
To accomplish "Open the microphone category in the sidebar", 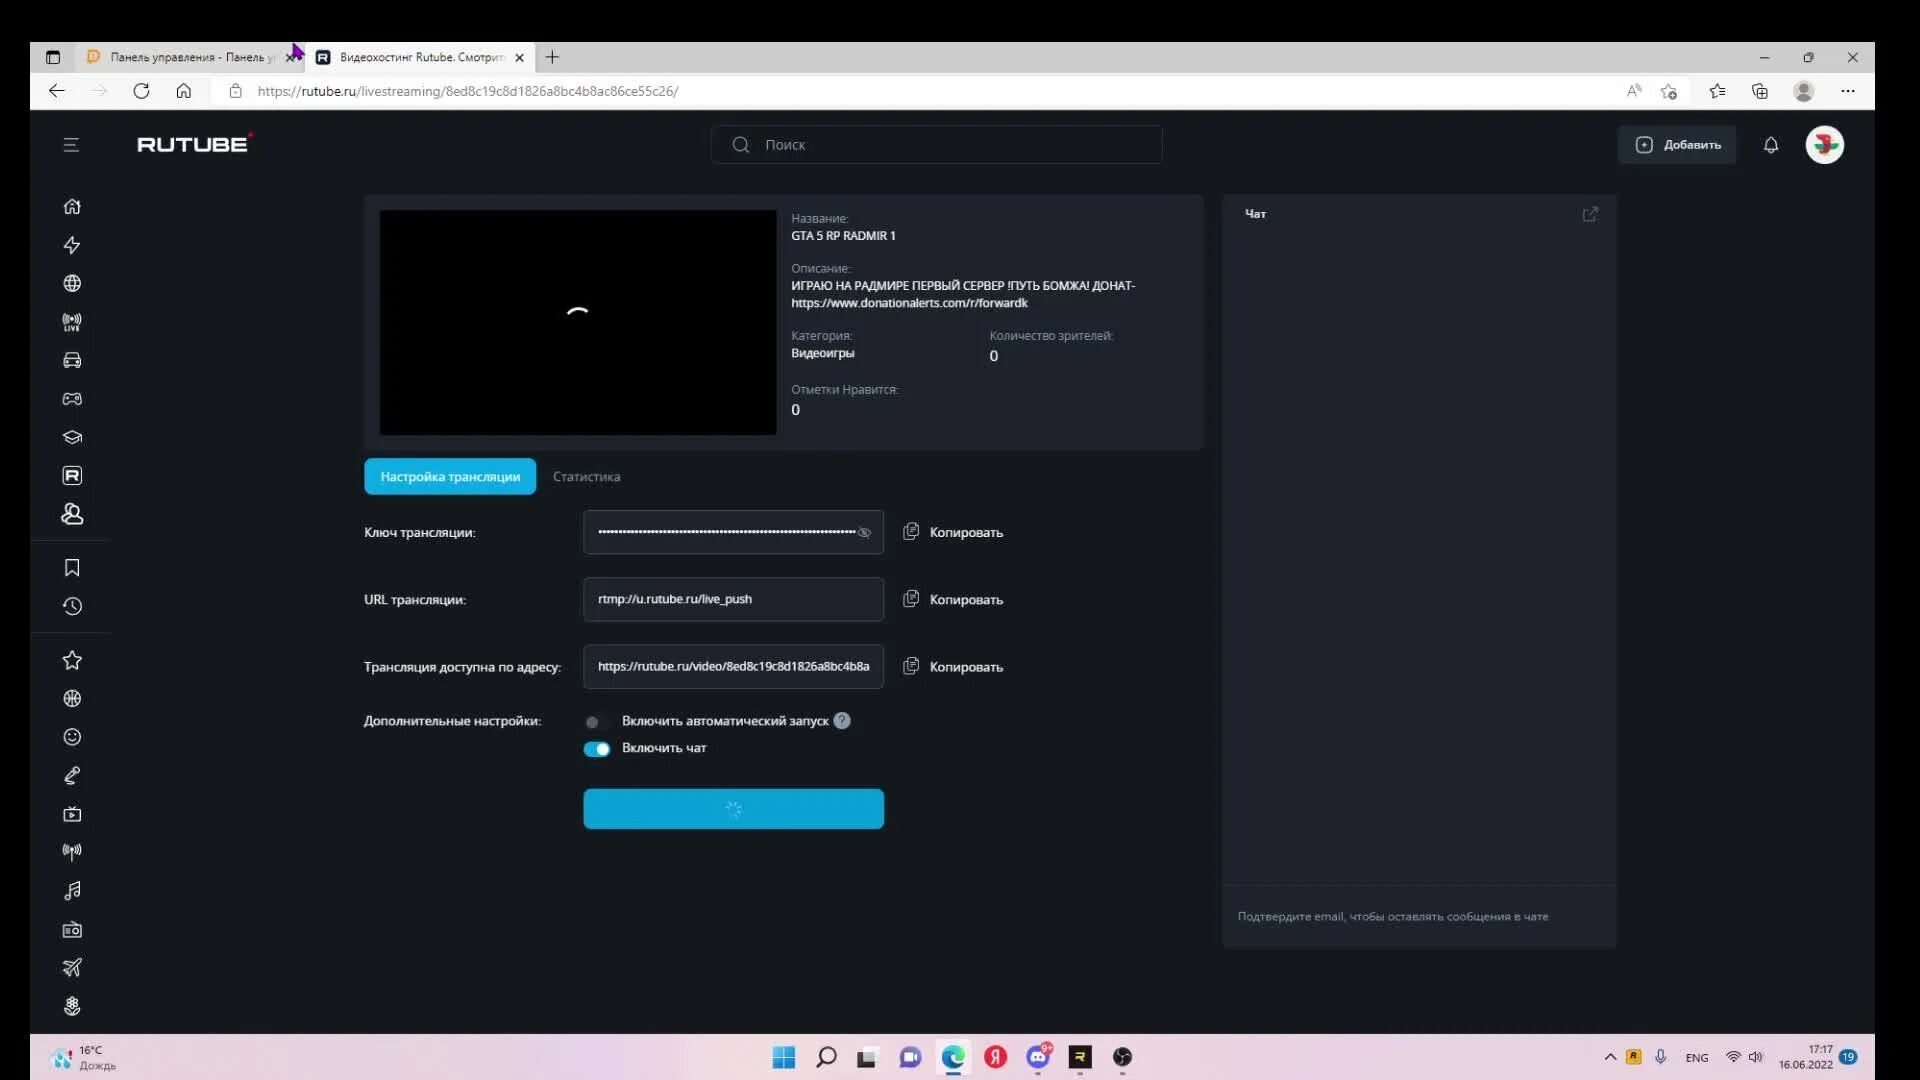I will (72, 775).
